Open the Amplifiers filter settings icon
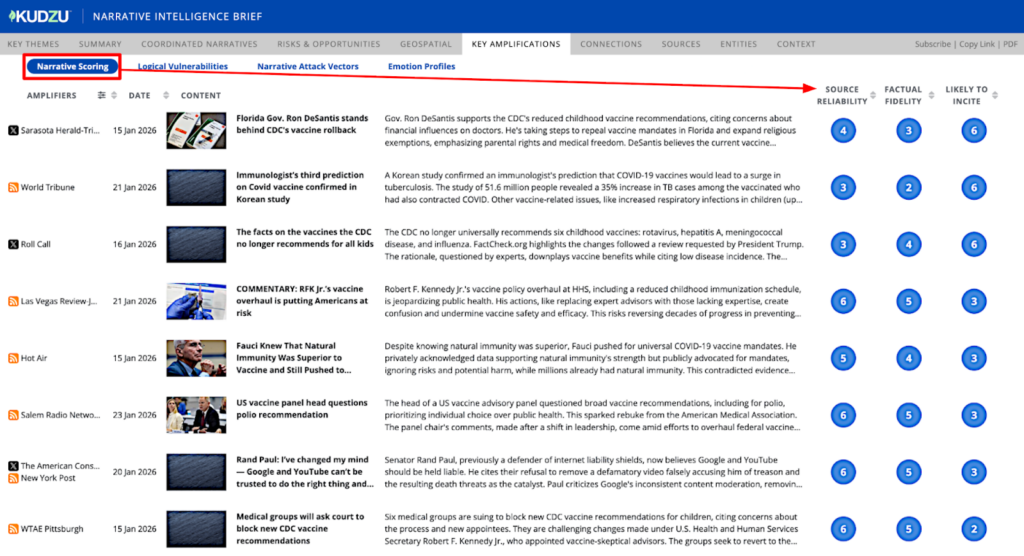The width and height of the screenshot is (1024, 556). pyautogui.click(x=101, y=96)
